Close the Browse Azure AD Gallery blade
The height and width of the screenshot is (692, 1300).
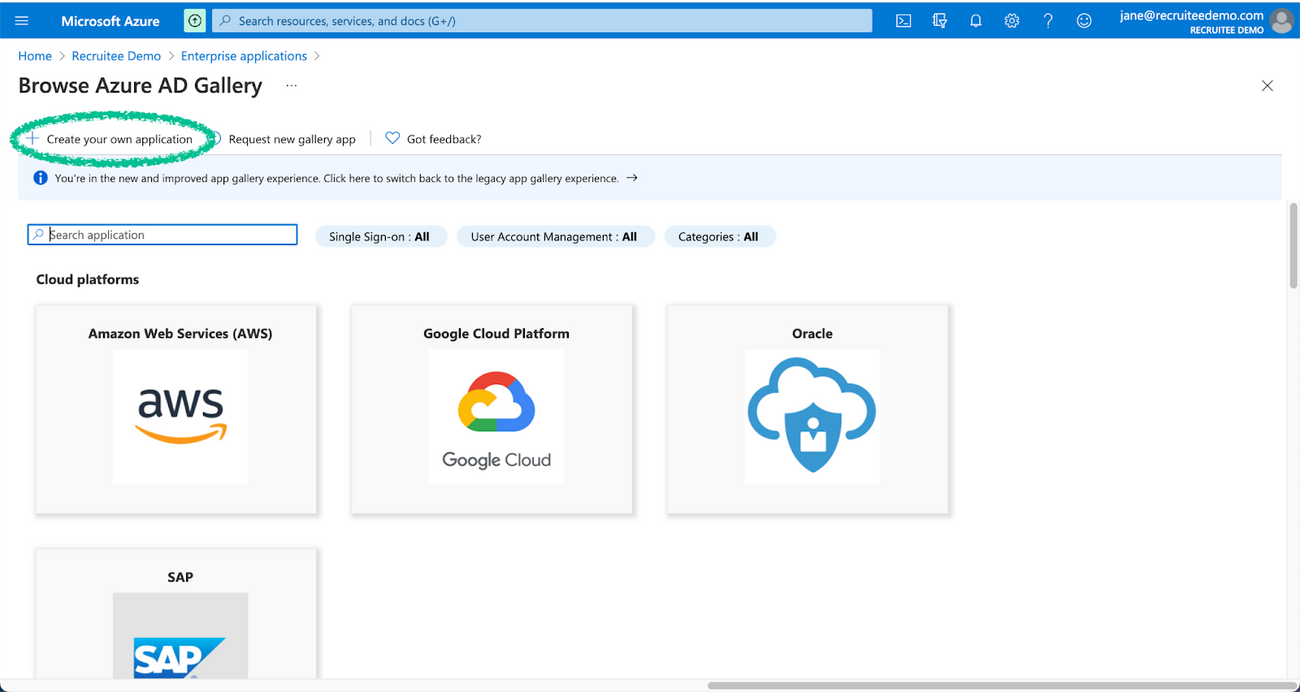(x=1267, y=86)
